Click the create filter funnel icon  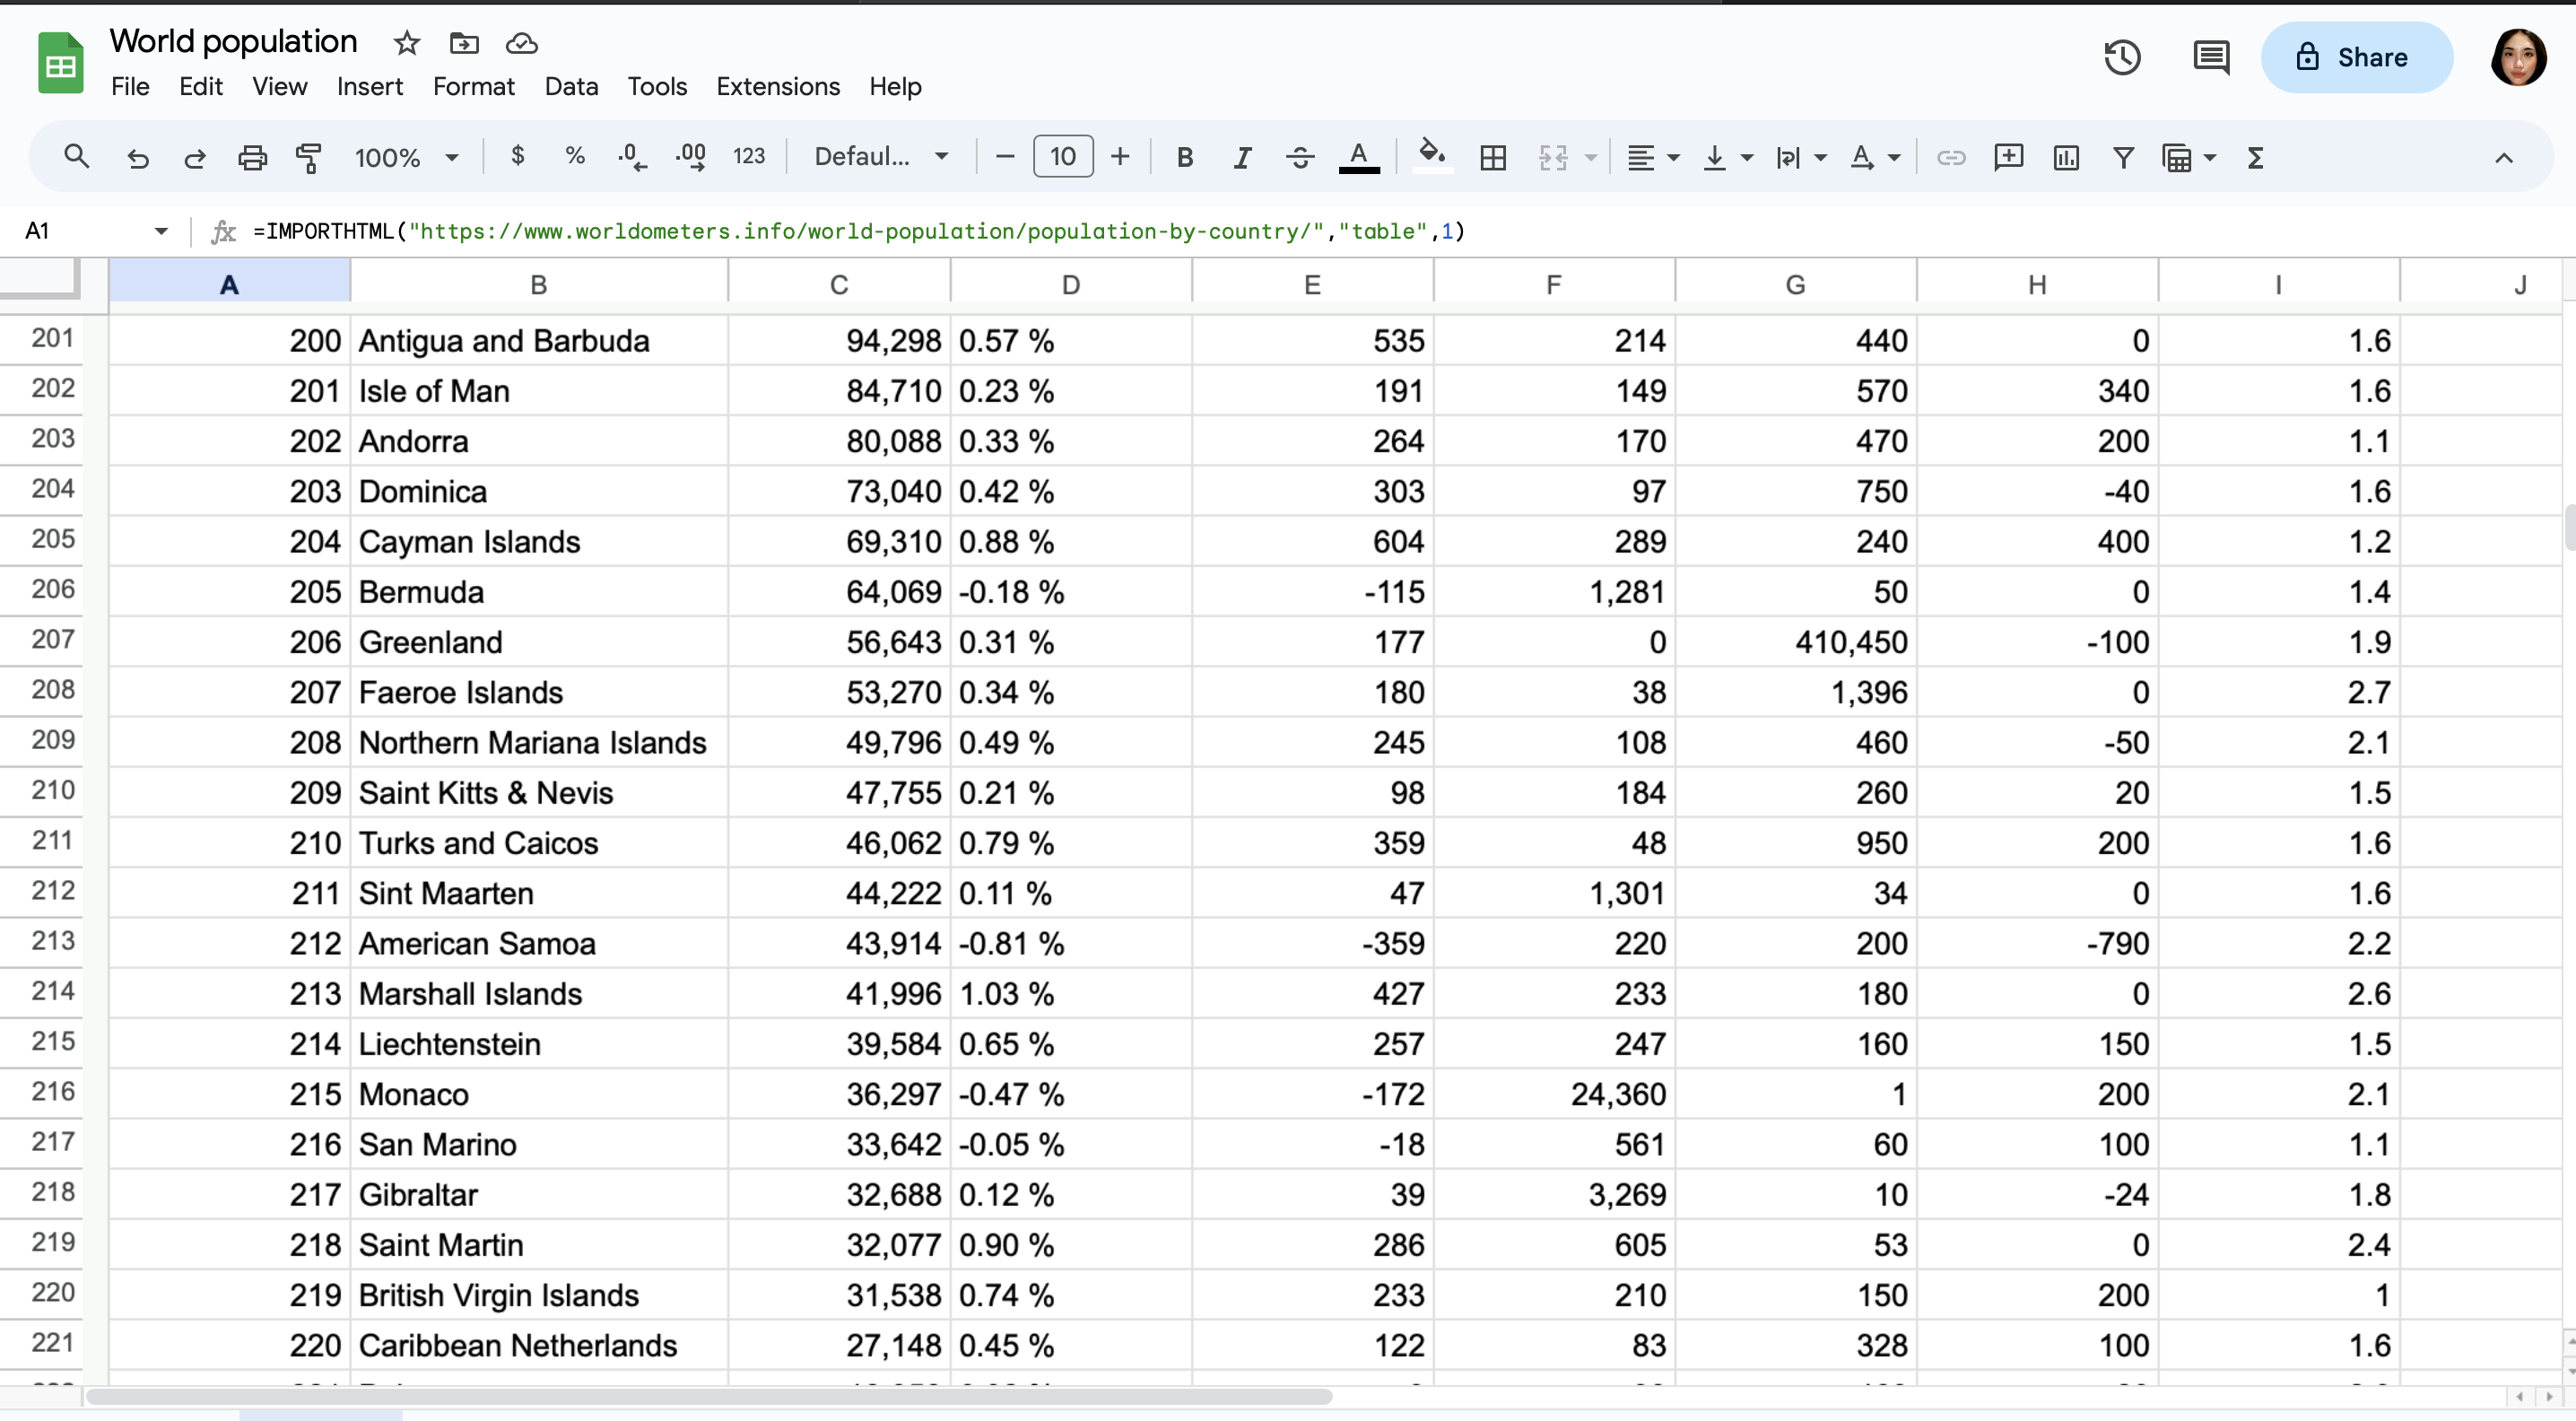pyautogui.click(x=2123, y=157)
